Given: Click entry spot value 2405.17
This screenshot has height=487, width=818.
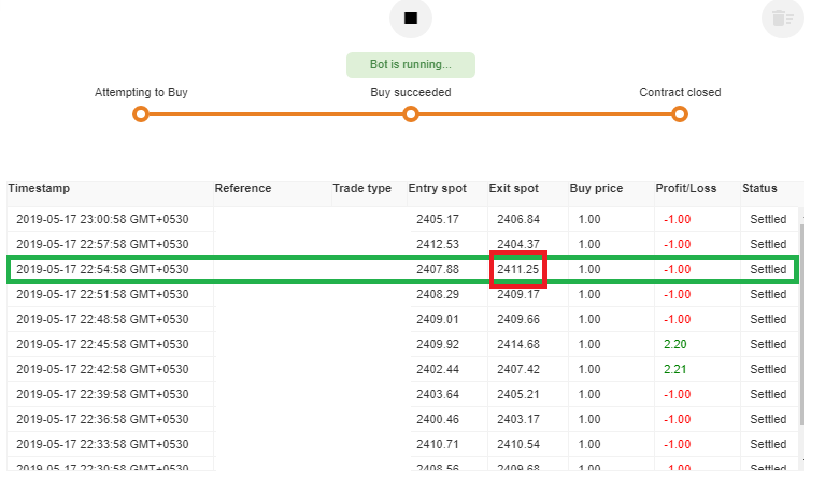Looking at the screenshot, I should (x=437, y=219).
